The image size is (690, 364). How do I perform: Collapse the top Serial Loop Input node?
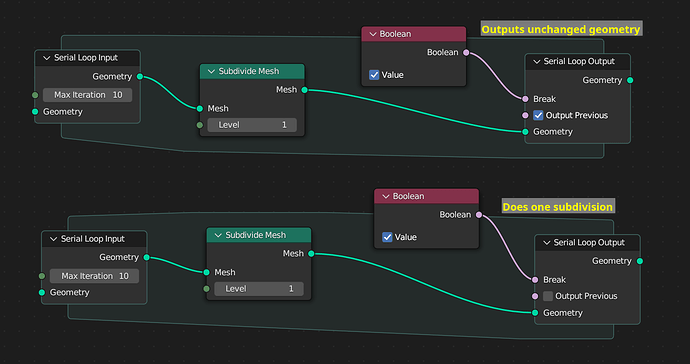tap(47, 58)
